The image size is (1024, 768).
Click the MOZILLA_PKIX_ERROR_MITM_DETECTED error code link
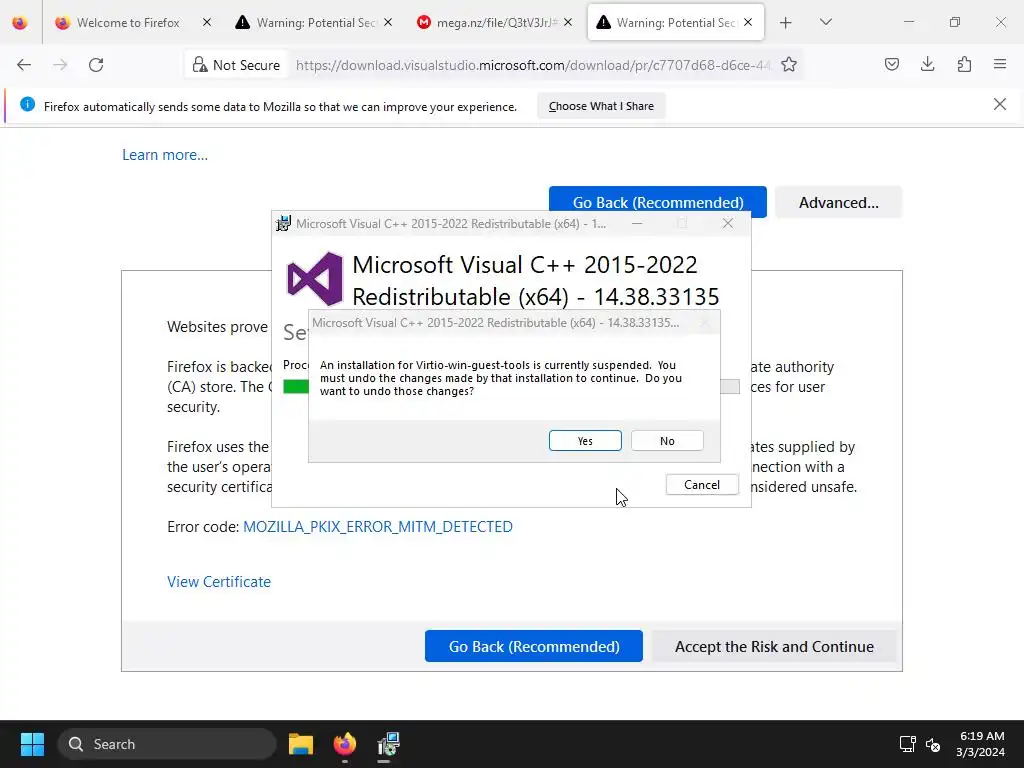pyautogui.click(x=377, y=526)
